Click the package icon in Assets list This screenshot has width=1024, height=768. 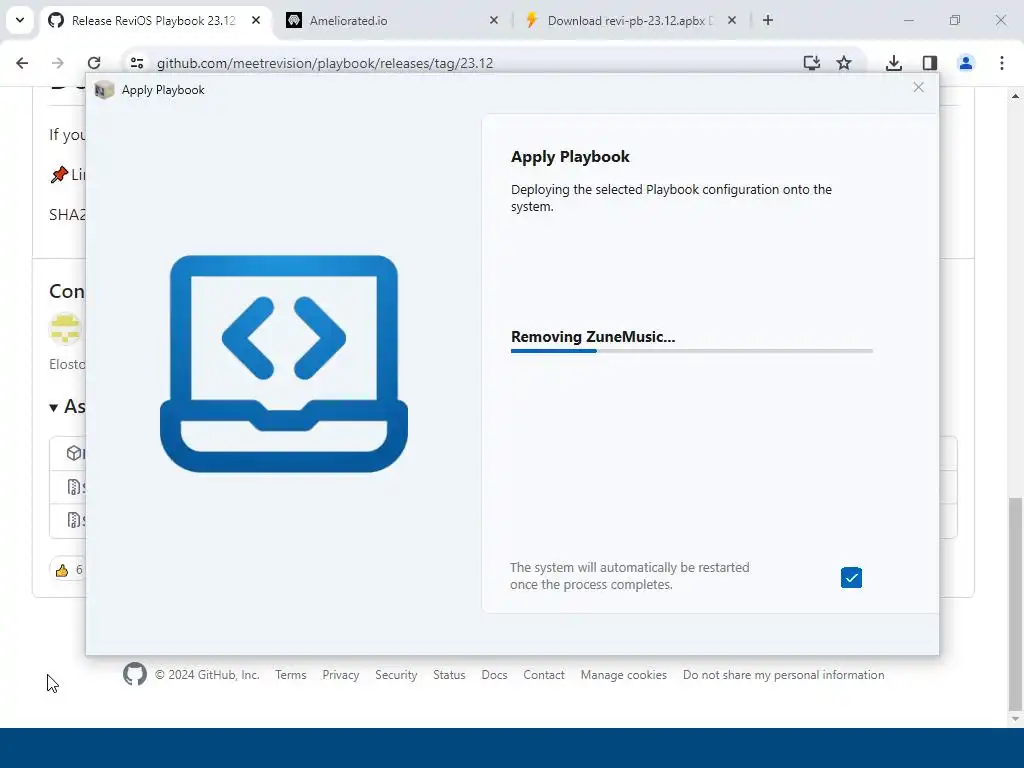point(74,453)
